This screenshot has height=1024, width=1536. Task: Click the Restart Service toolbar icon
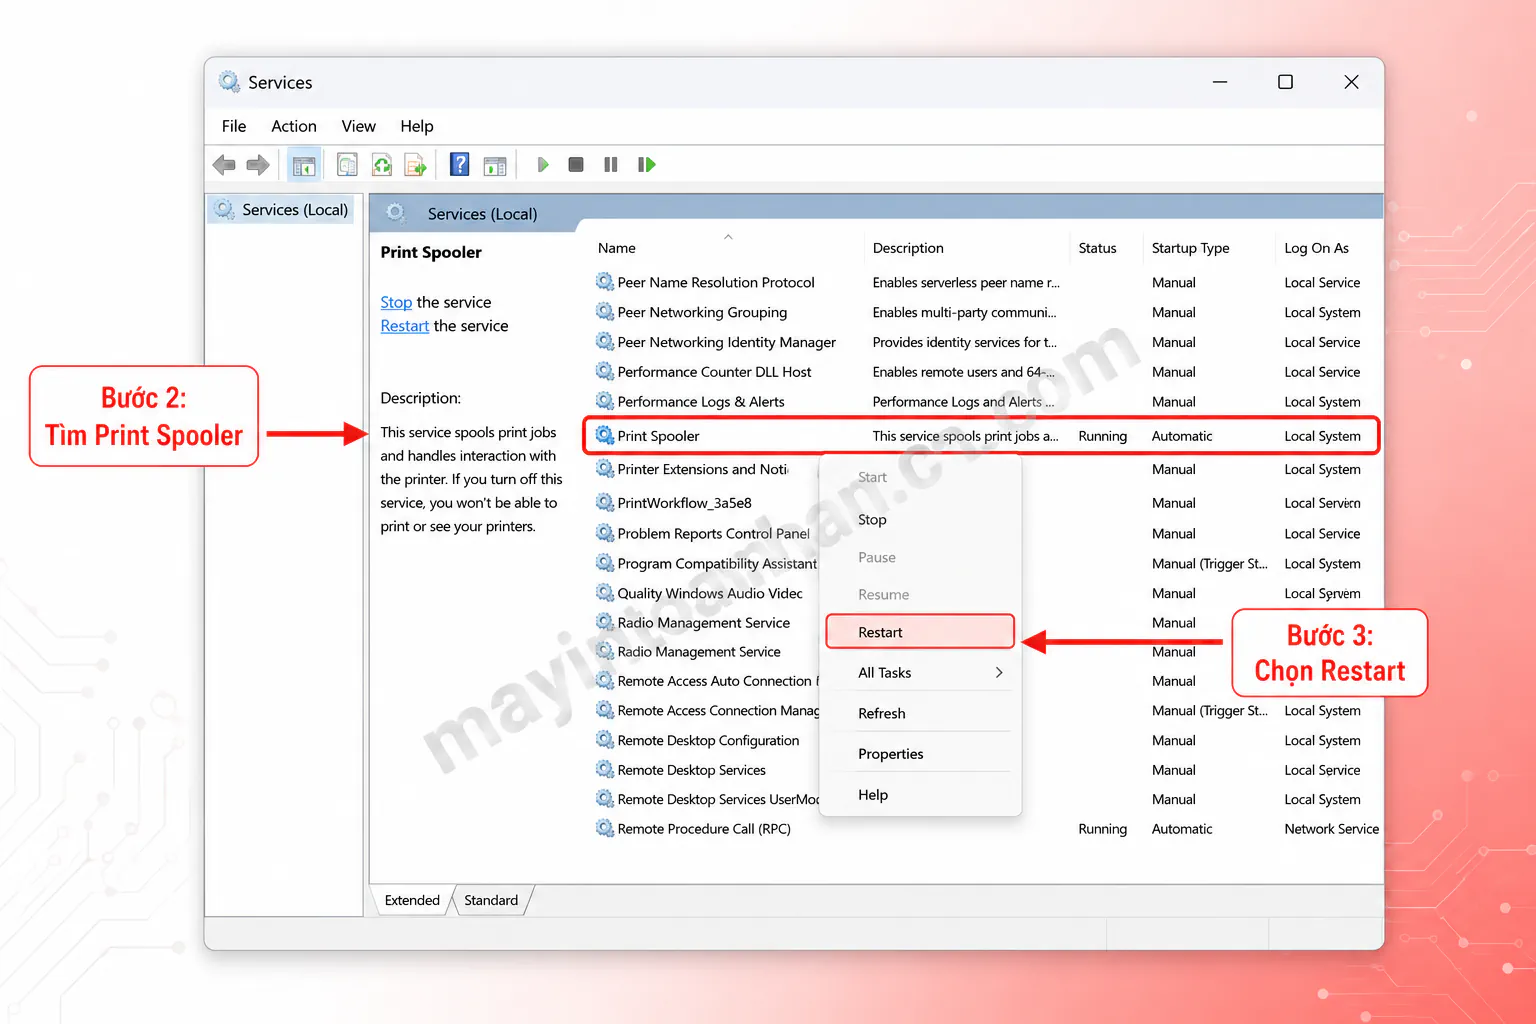(647, 165)
